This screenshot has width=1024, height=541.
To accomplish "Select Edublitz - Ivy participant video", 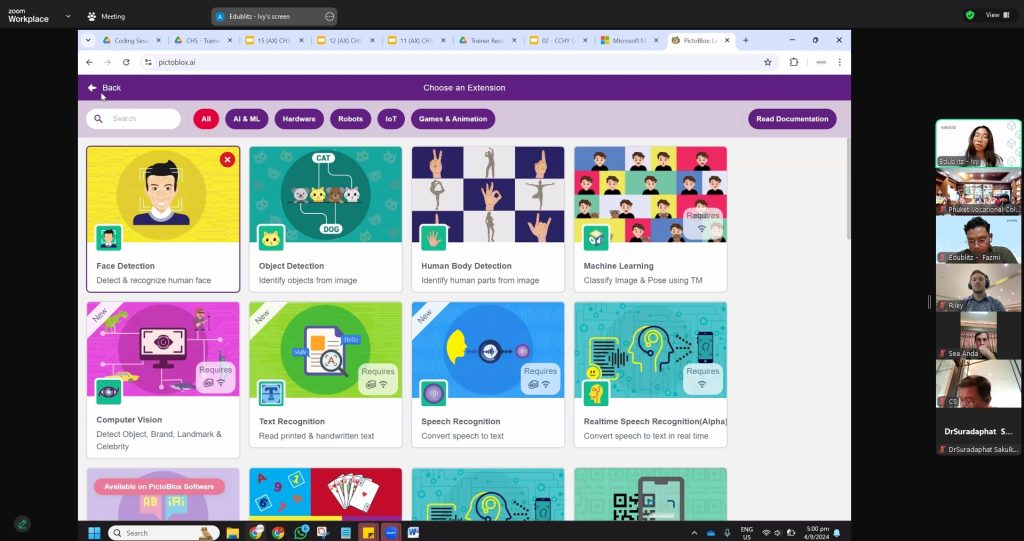I will click(978, 143).
